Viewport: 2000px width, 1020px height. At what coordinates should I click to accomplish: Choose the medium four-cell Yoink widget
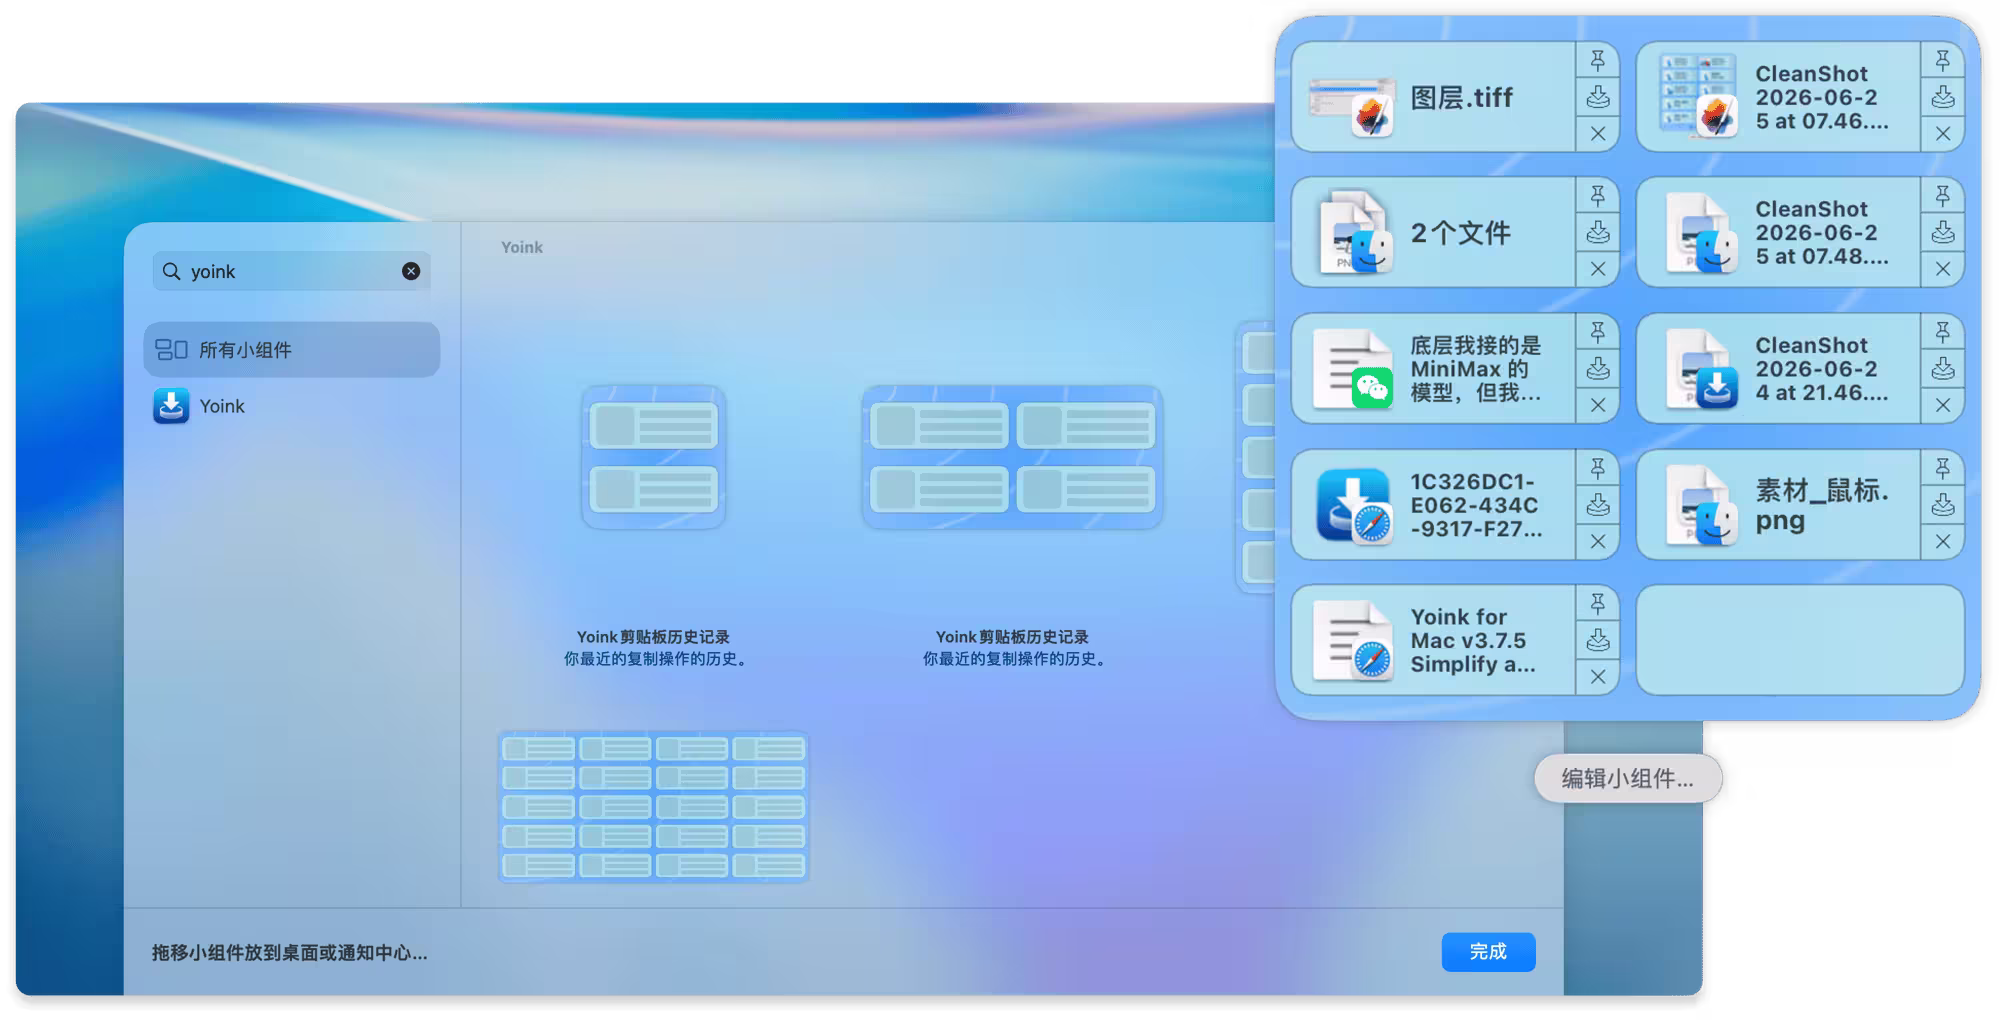coord(1012,457)
